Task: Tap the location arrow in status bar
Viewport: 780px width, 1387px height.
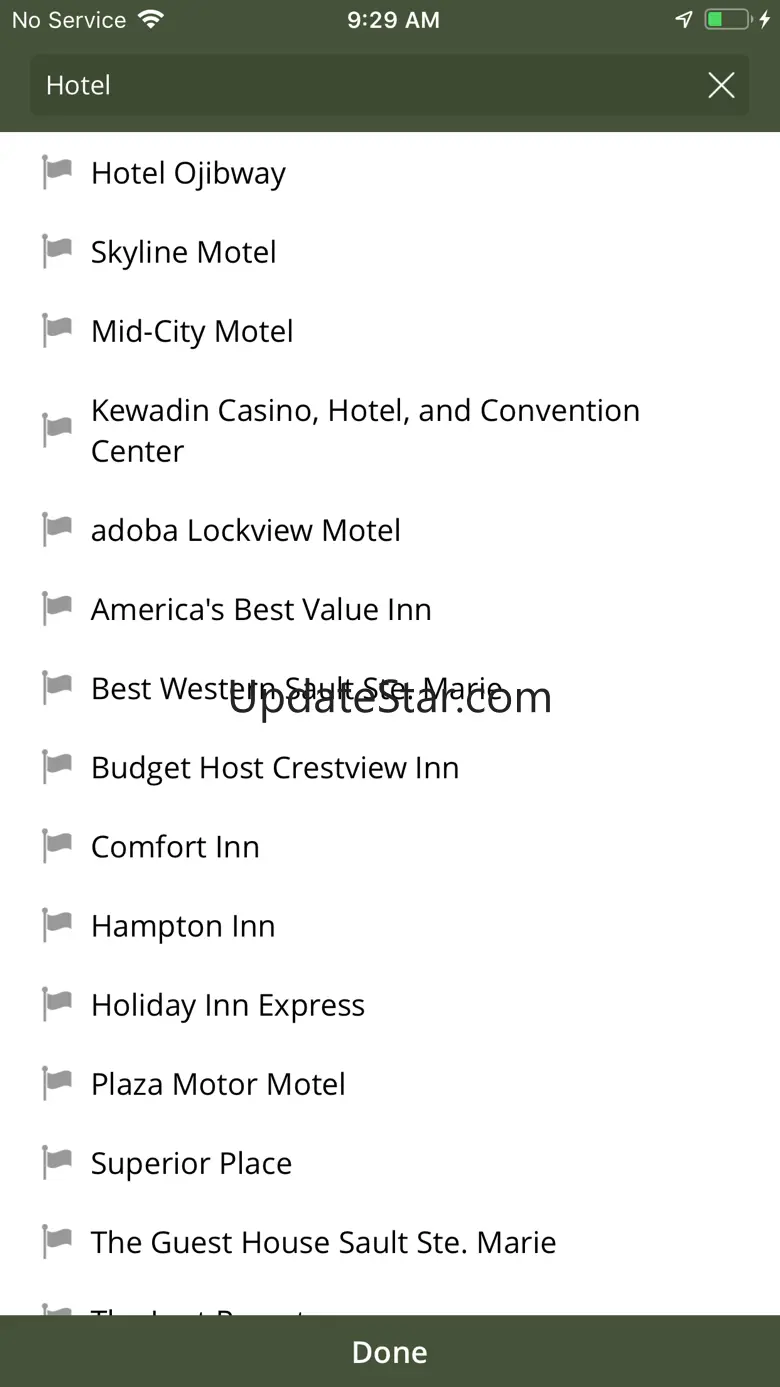Action: pos(684,20)
